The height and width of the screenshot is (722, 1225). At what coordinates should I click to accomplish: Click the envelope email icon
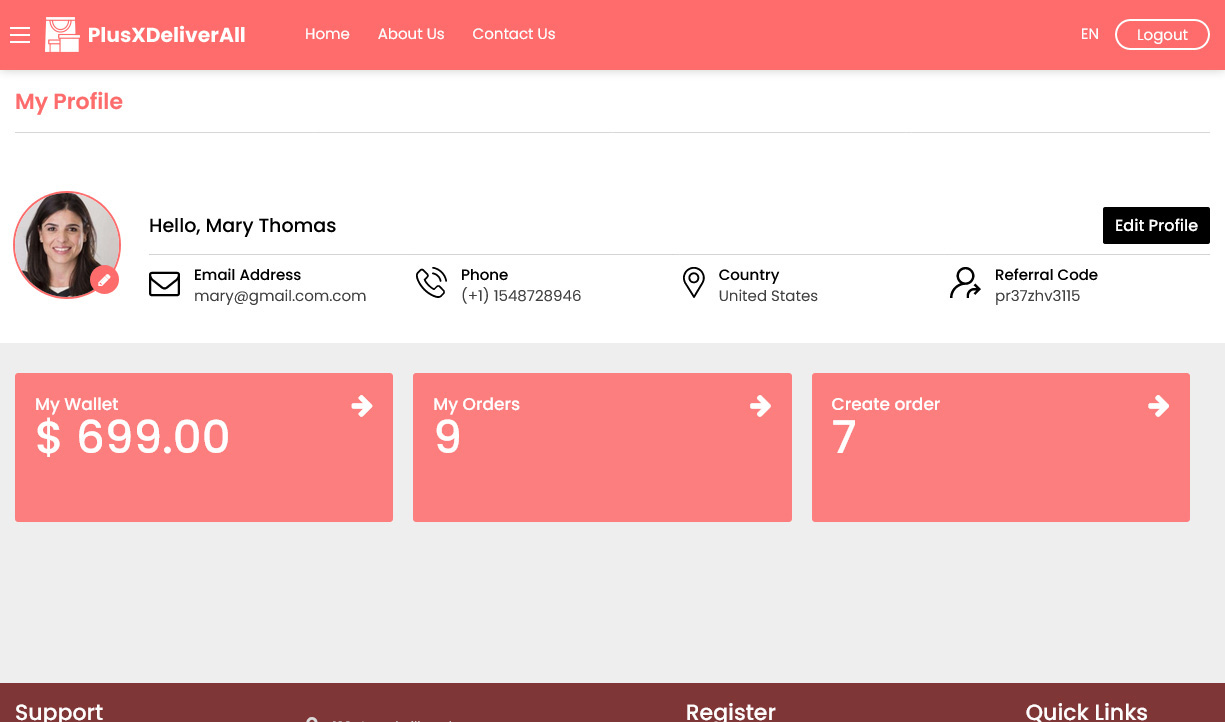164,284
